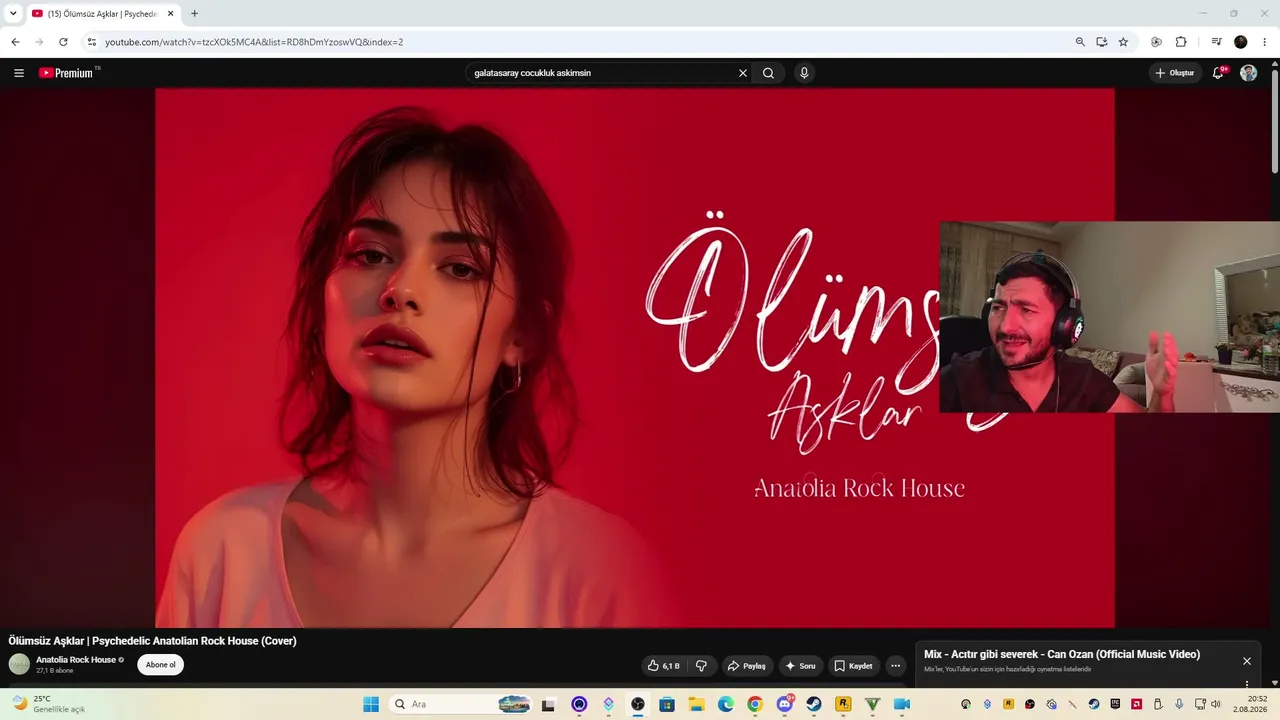Screen dimensions: 1280x720
Task: Open Anatolia Rock House channel name link
Action: click(x=76, y=660)
